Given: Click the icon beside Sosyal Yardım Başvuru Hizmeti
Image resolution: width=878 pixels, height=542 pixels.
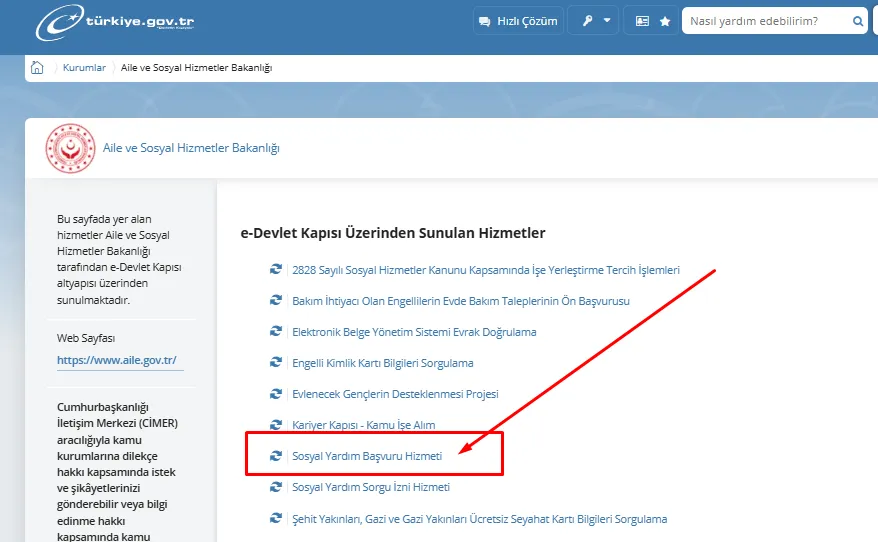Looking at the screenshot, I should pos(276,456).
